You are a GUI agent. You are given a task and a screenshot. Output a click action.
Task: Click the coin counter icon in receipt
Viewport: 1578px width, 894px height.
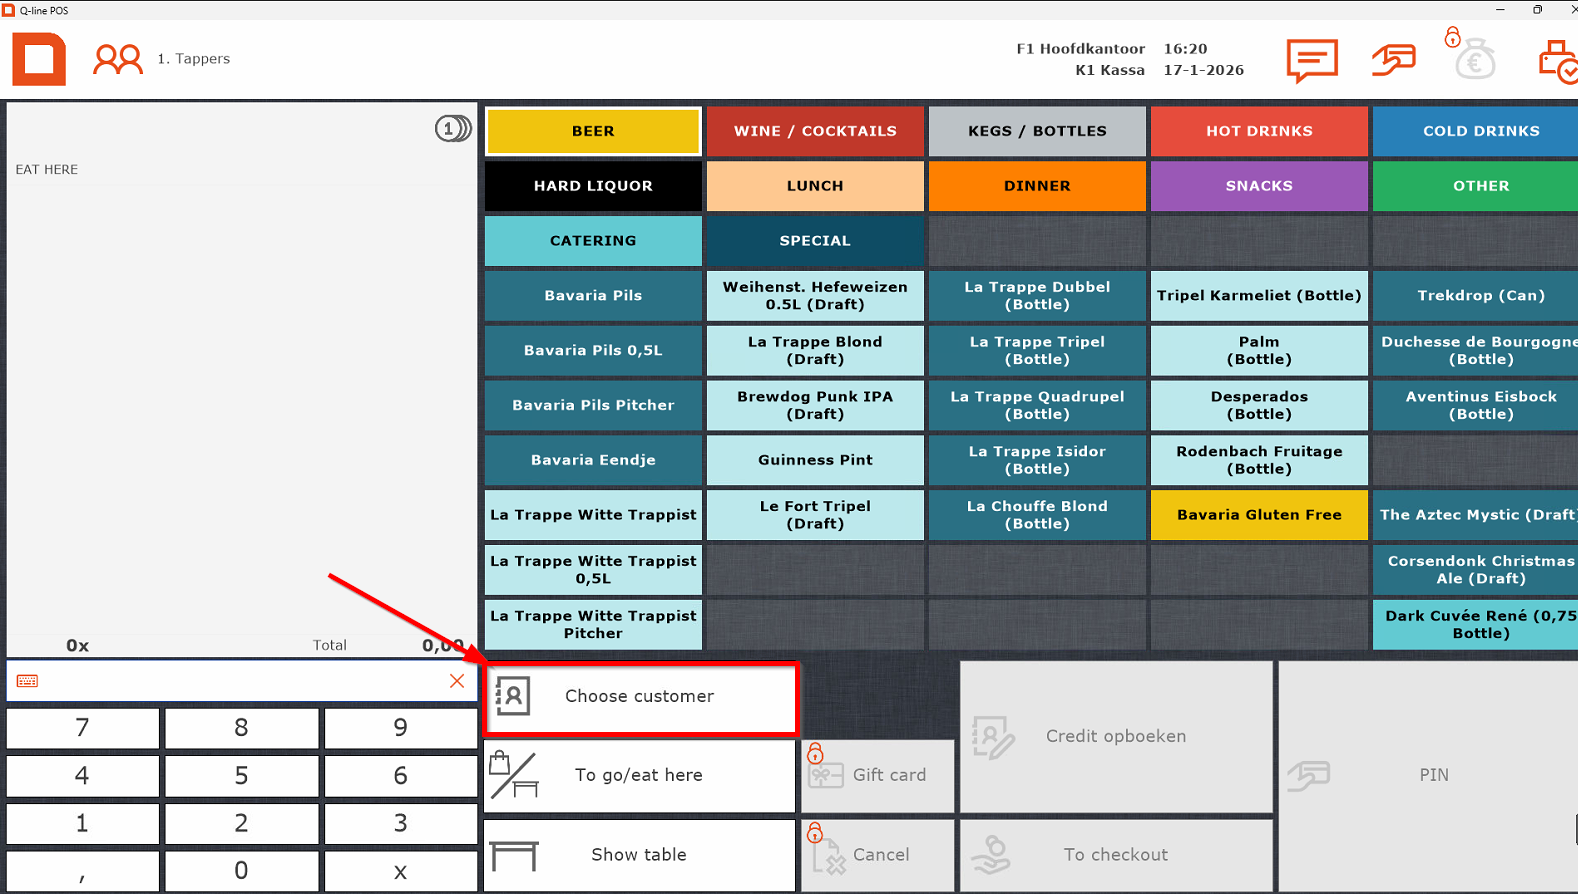pos(452,129)
